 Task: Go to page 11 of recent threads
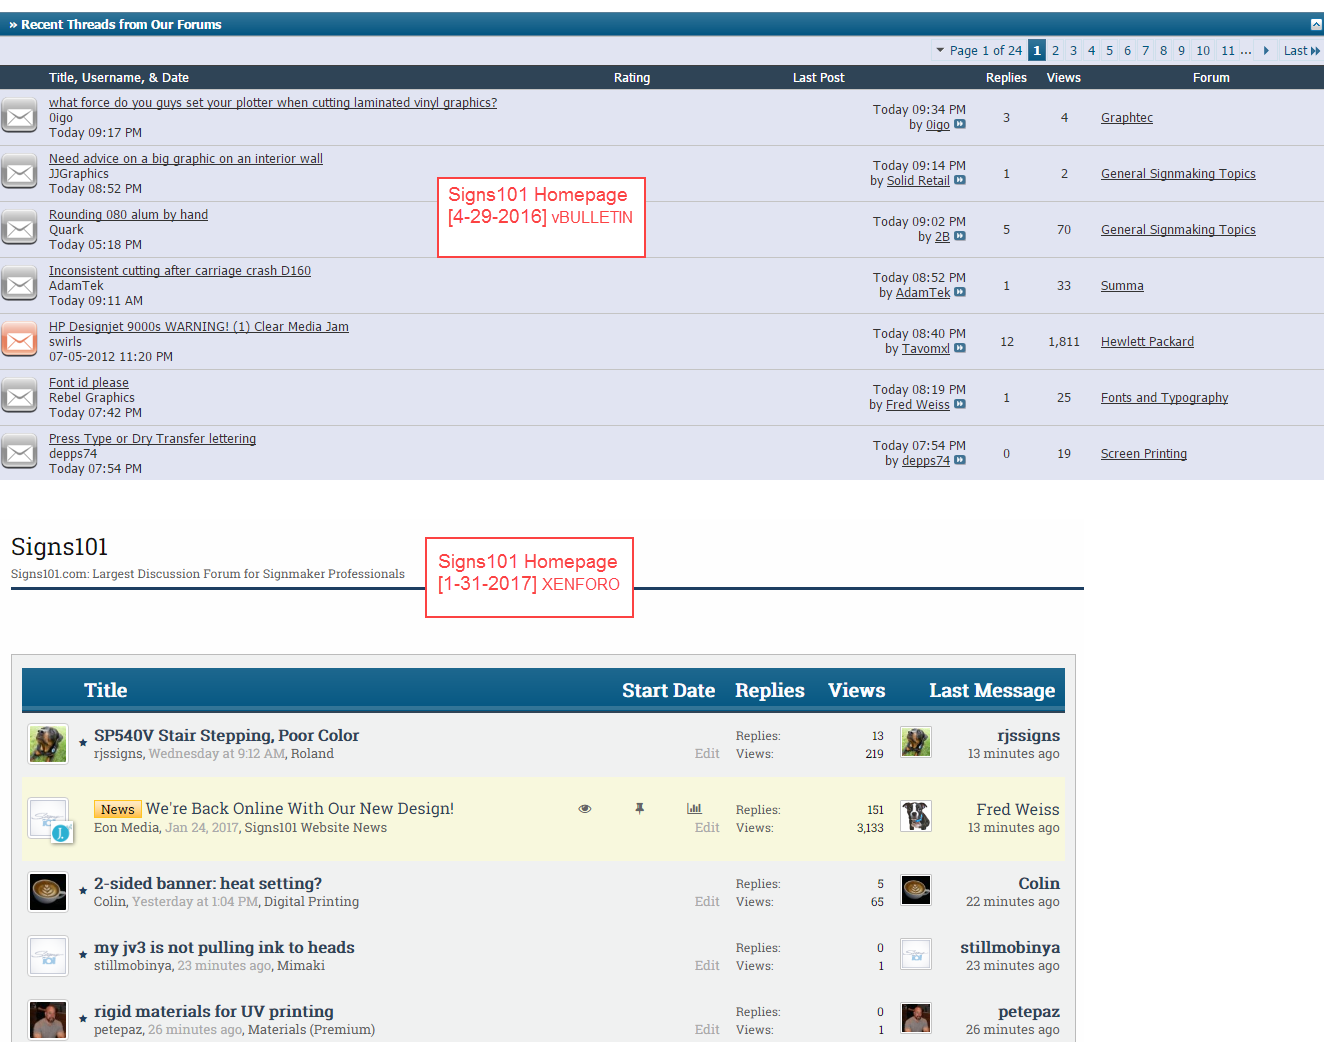tap(1228, 50)
